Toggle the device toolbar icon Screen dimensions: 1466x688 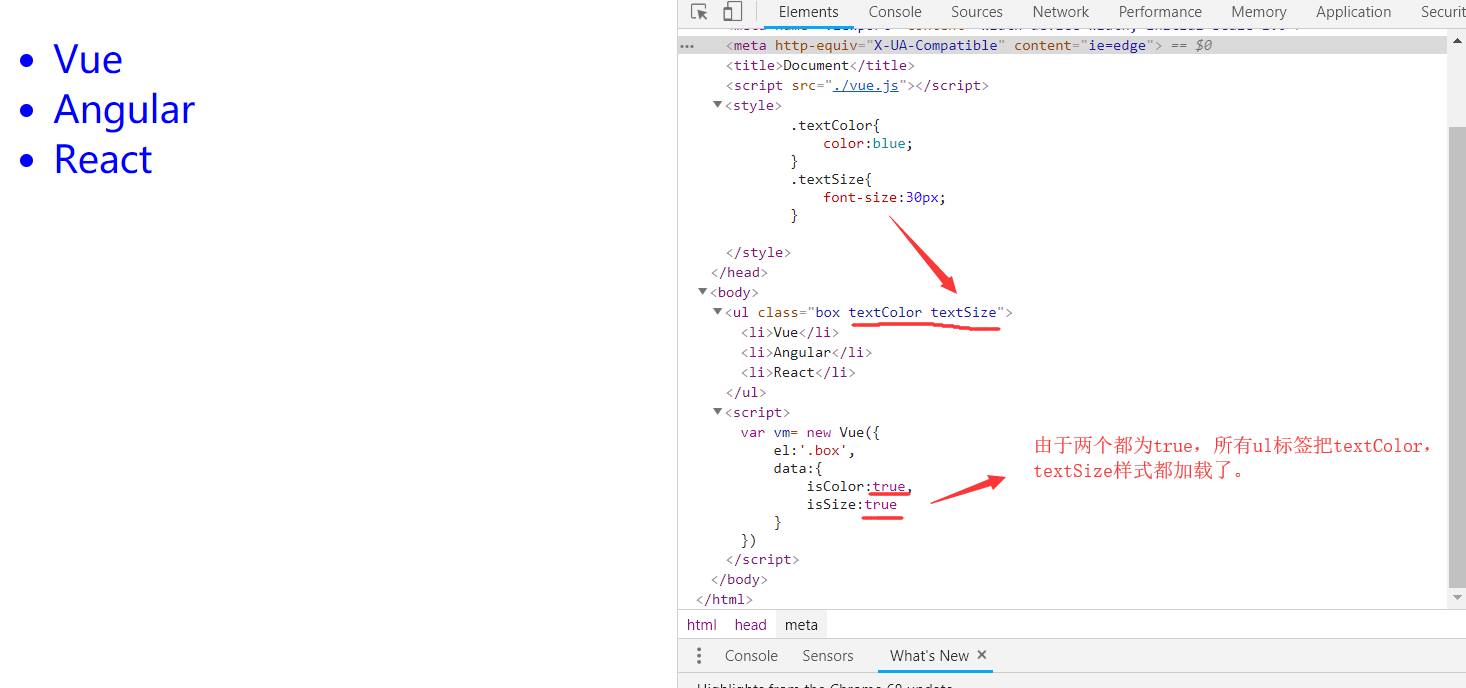[x=733, y=12]
